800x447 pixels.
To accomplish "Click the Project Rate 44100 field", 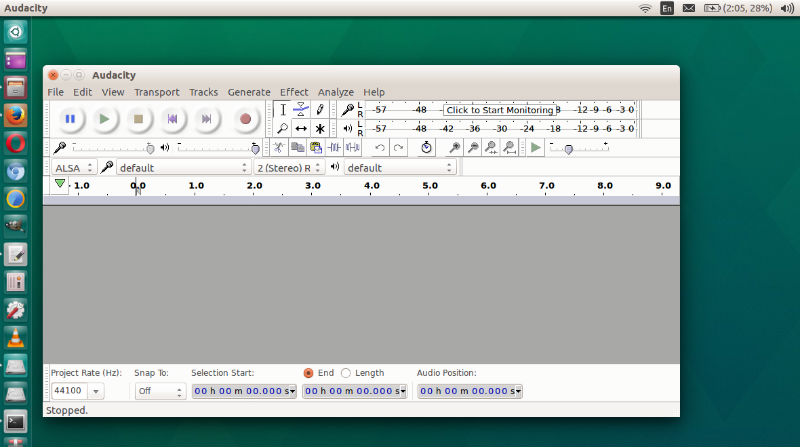I will tap(70, 391).
